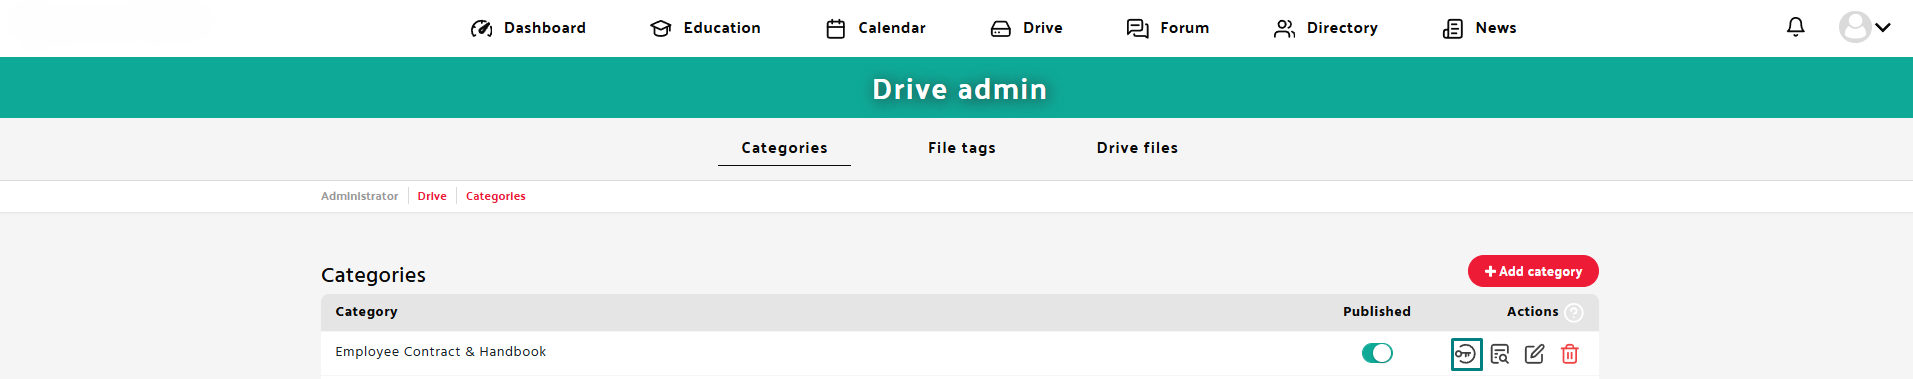Click the Directory people icon
Image resolution: width=1913 pixels, height=379 pixels.
1285,29
